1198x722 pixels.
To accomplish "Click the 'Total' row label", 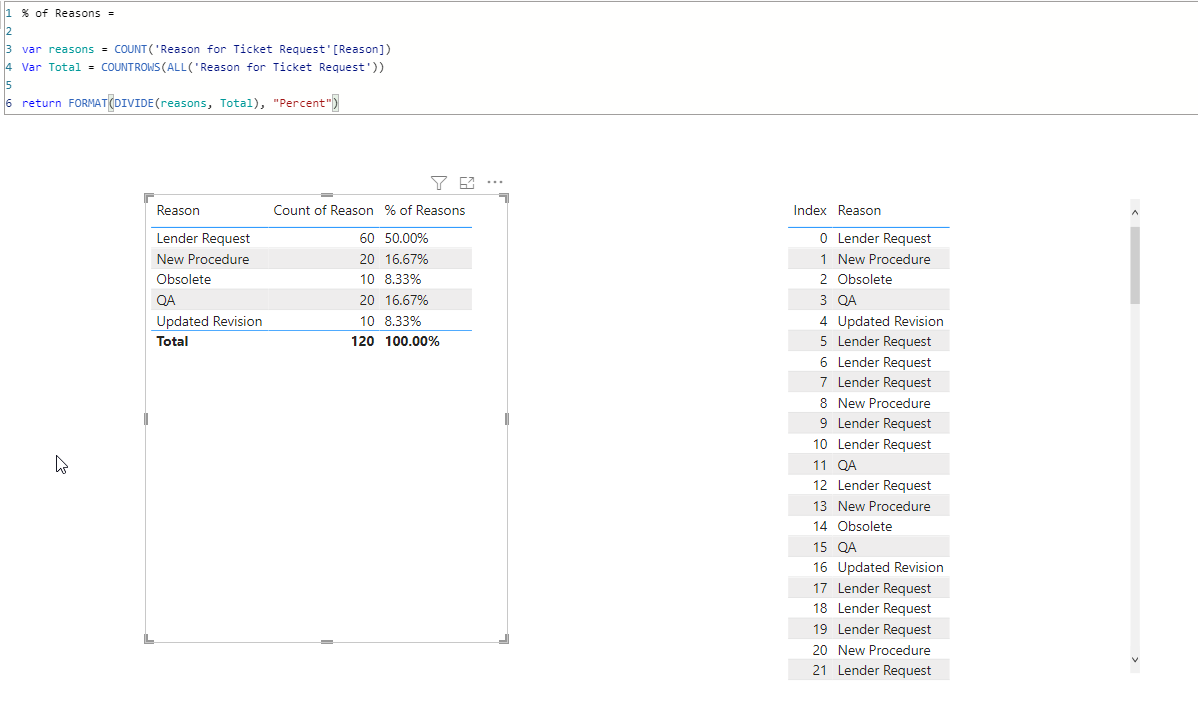I will pos(172,342).
